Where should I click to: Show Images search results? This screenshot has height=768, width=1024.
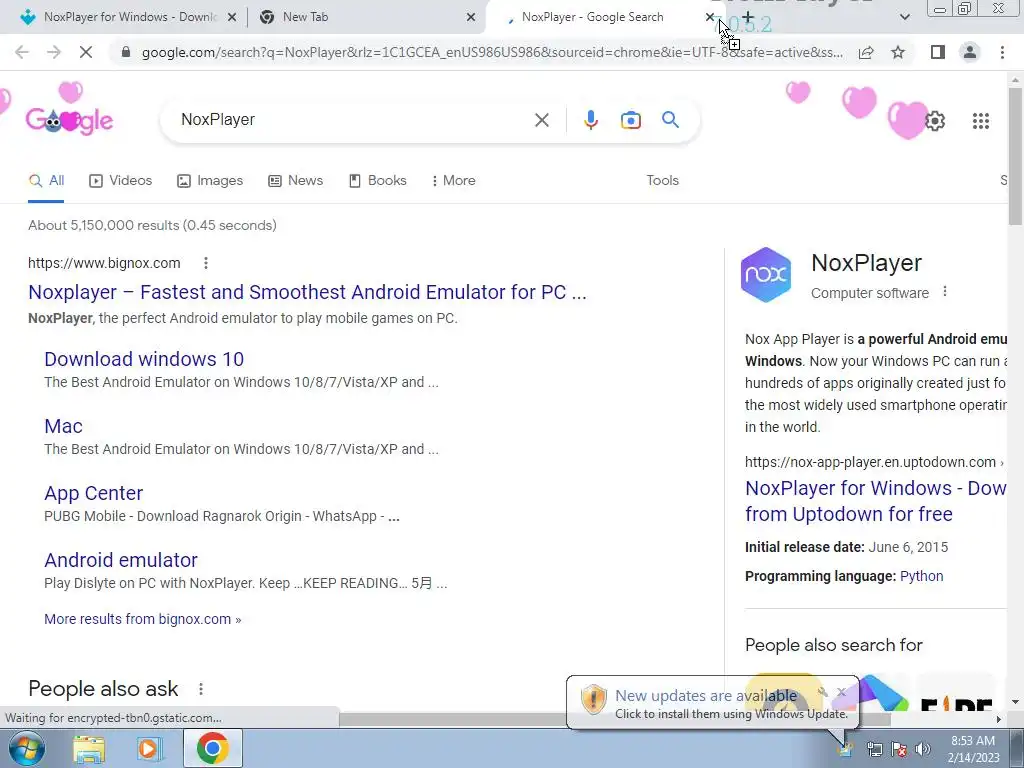210,180
